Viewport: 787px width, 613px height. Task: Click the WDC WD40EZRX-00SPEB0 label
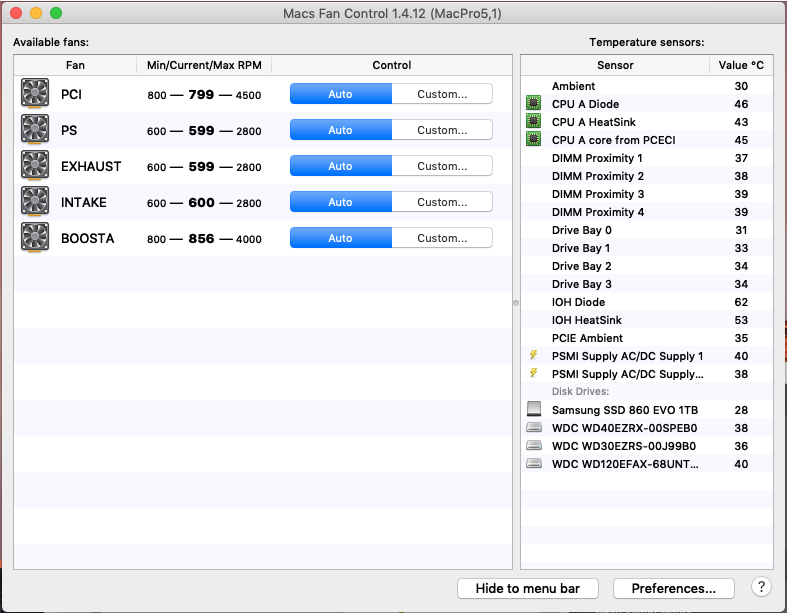click(x=624, y=428)
